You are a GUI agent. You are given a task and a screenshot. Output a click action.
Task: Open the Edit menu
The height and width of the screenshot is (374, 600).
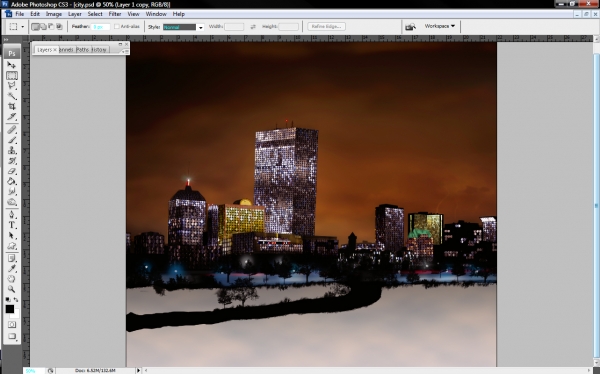(35, 14)
